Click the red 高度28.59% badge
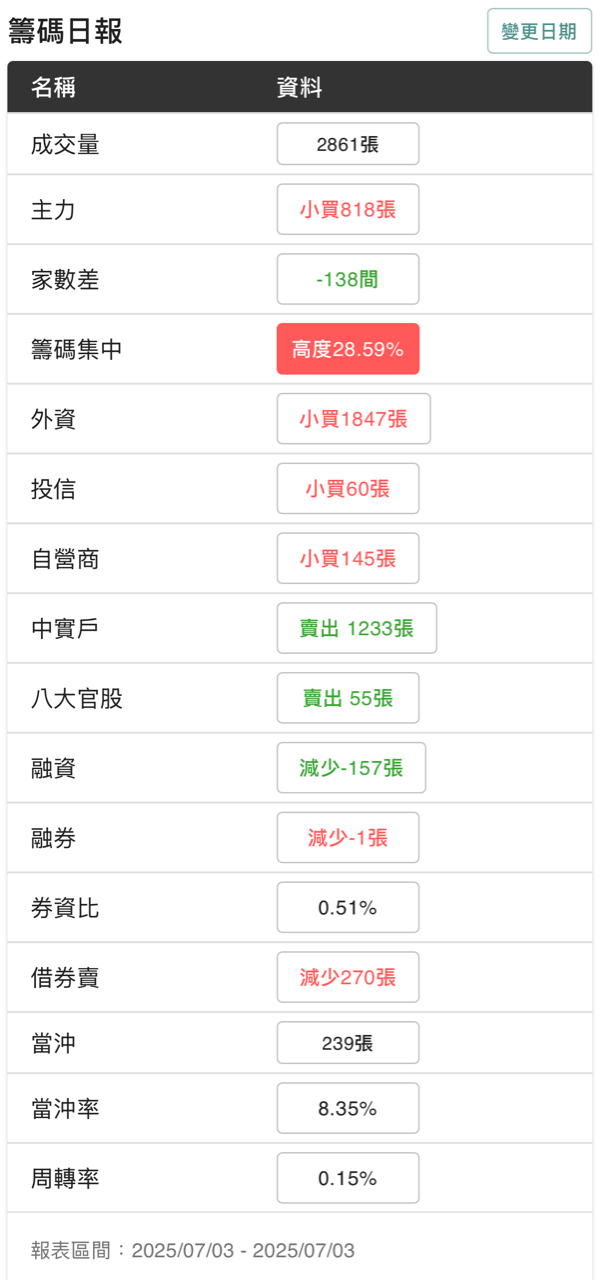This screenshot has width=615, height=1280. click(x=347, y=349)
